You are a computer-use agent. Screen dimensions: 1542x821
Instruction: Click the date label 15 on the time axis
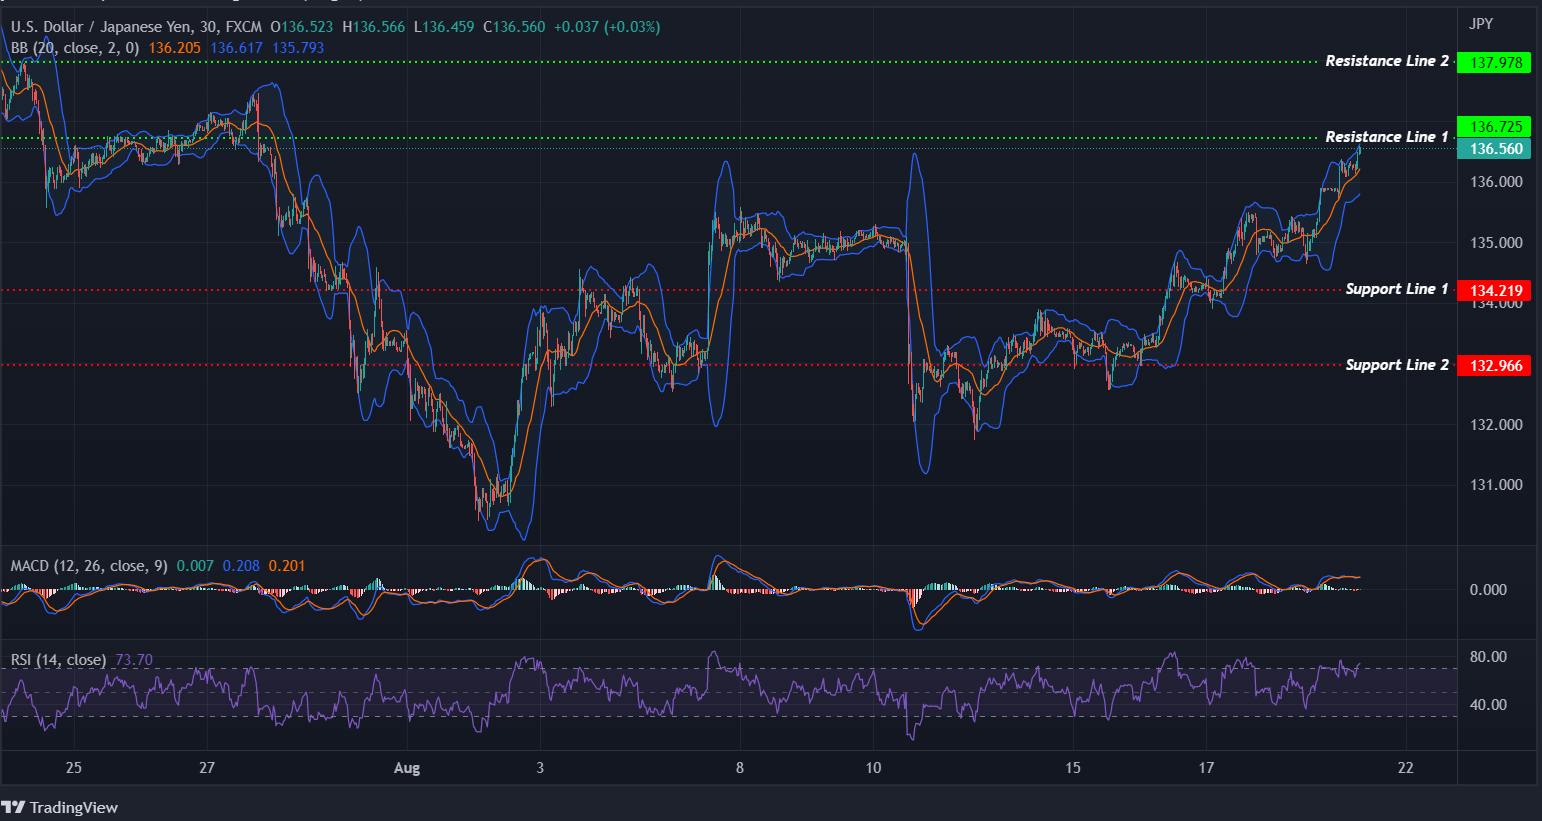1072,768
